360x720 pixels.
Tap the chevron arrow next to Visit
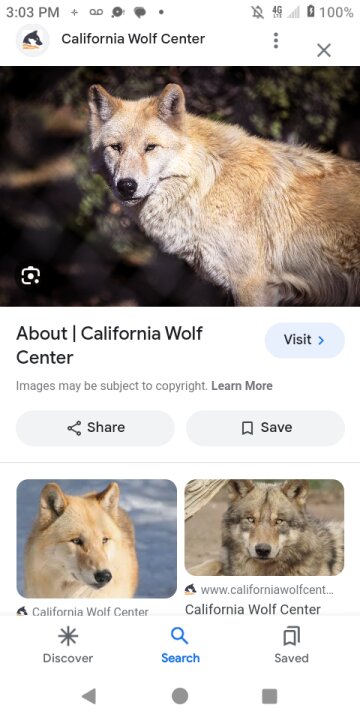pyautogui.click(x=321, y=340)
